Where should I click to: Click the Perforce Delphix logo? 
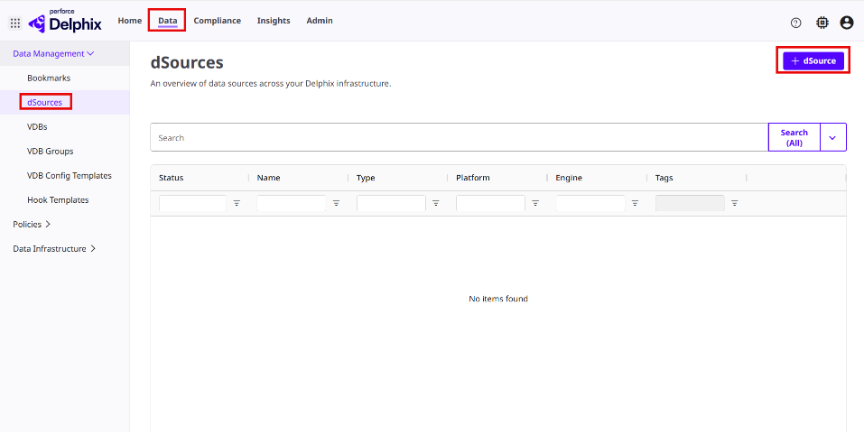click(x=64, y=22)
